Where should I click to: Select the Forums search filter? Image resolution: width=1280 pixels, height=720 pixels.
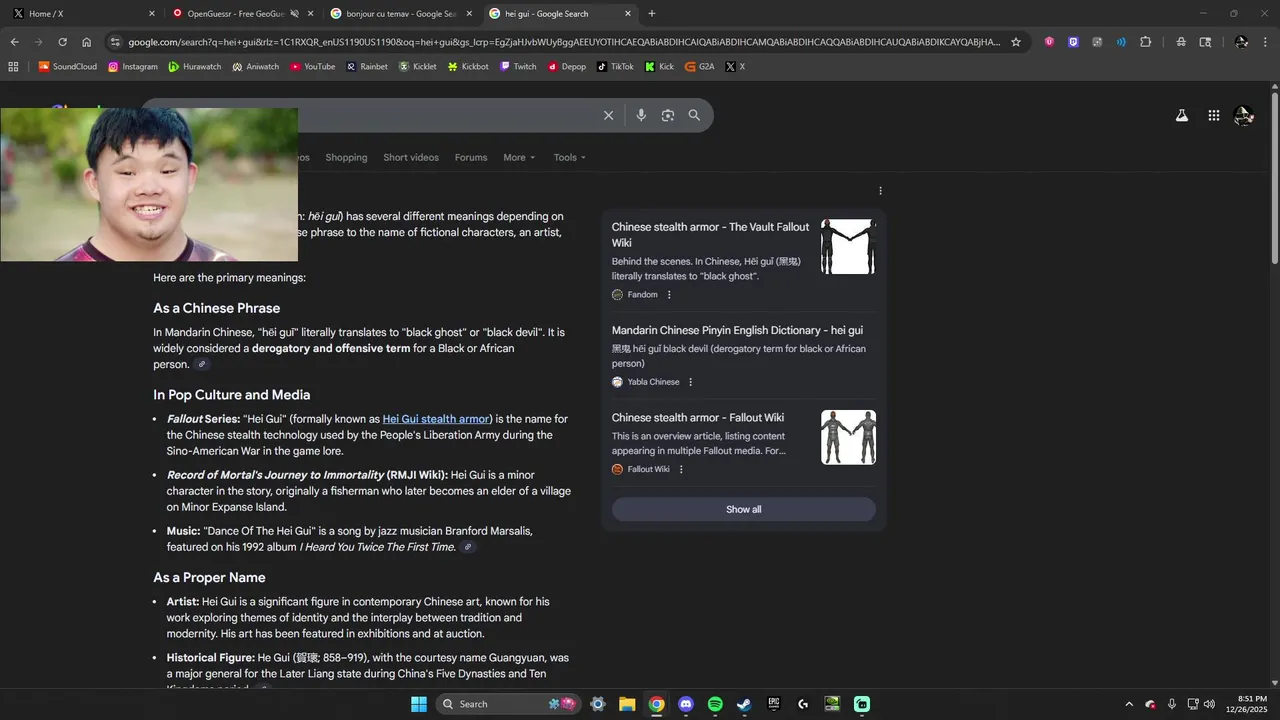coord(471,157)
